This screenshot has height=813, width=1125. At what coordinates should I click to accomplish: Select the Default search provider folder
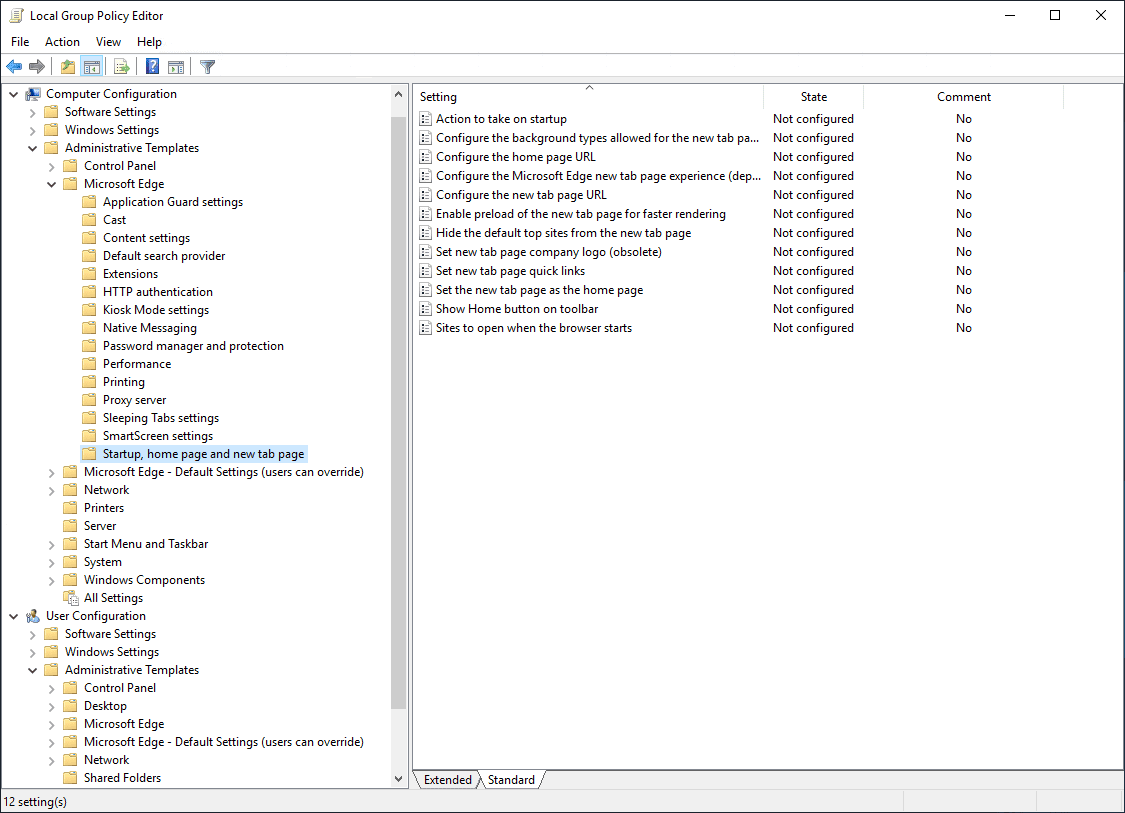164,255
